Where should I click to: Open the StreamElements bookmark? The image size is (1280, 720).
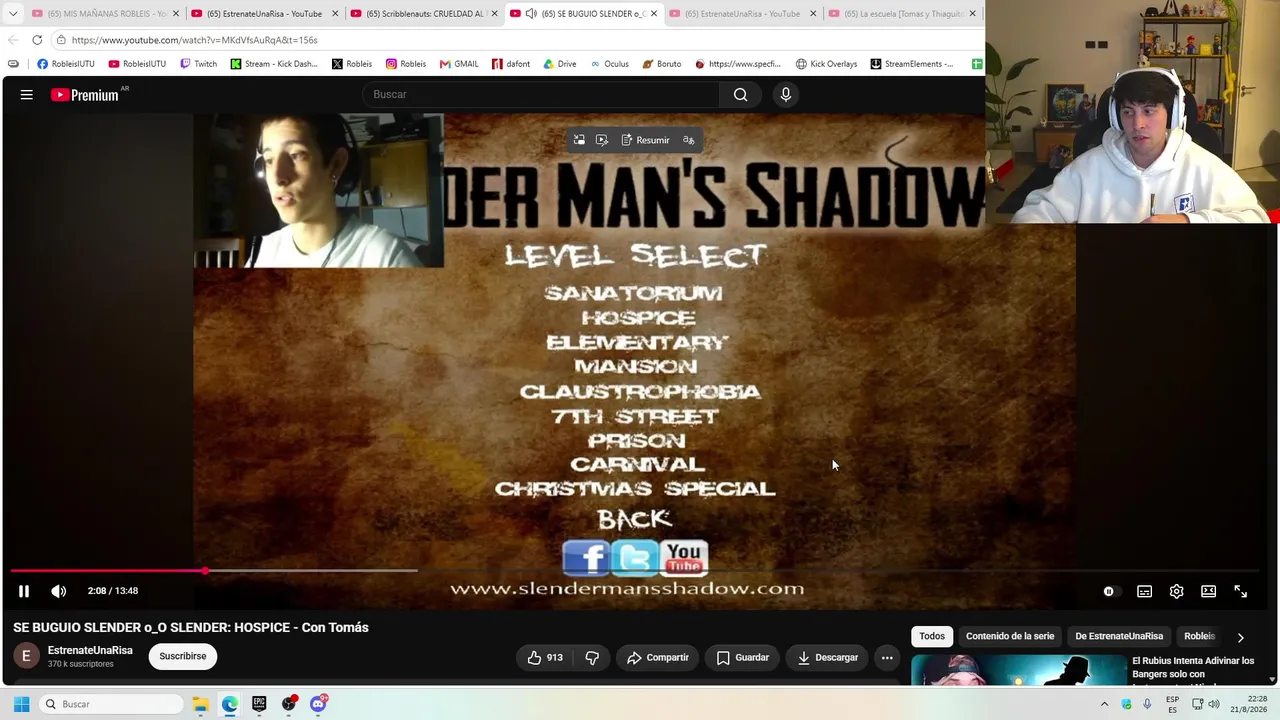(x=911, y=64)
